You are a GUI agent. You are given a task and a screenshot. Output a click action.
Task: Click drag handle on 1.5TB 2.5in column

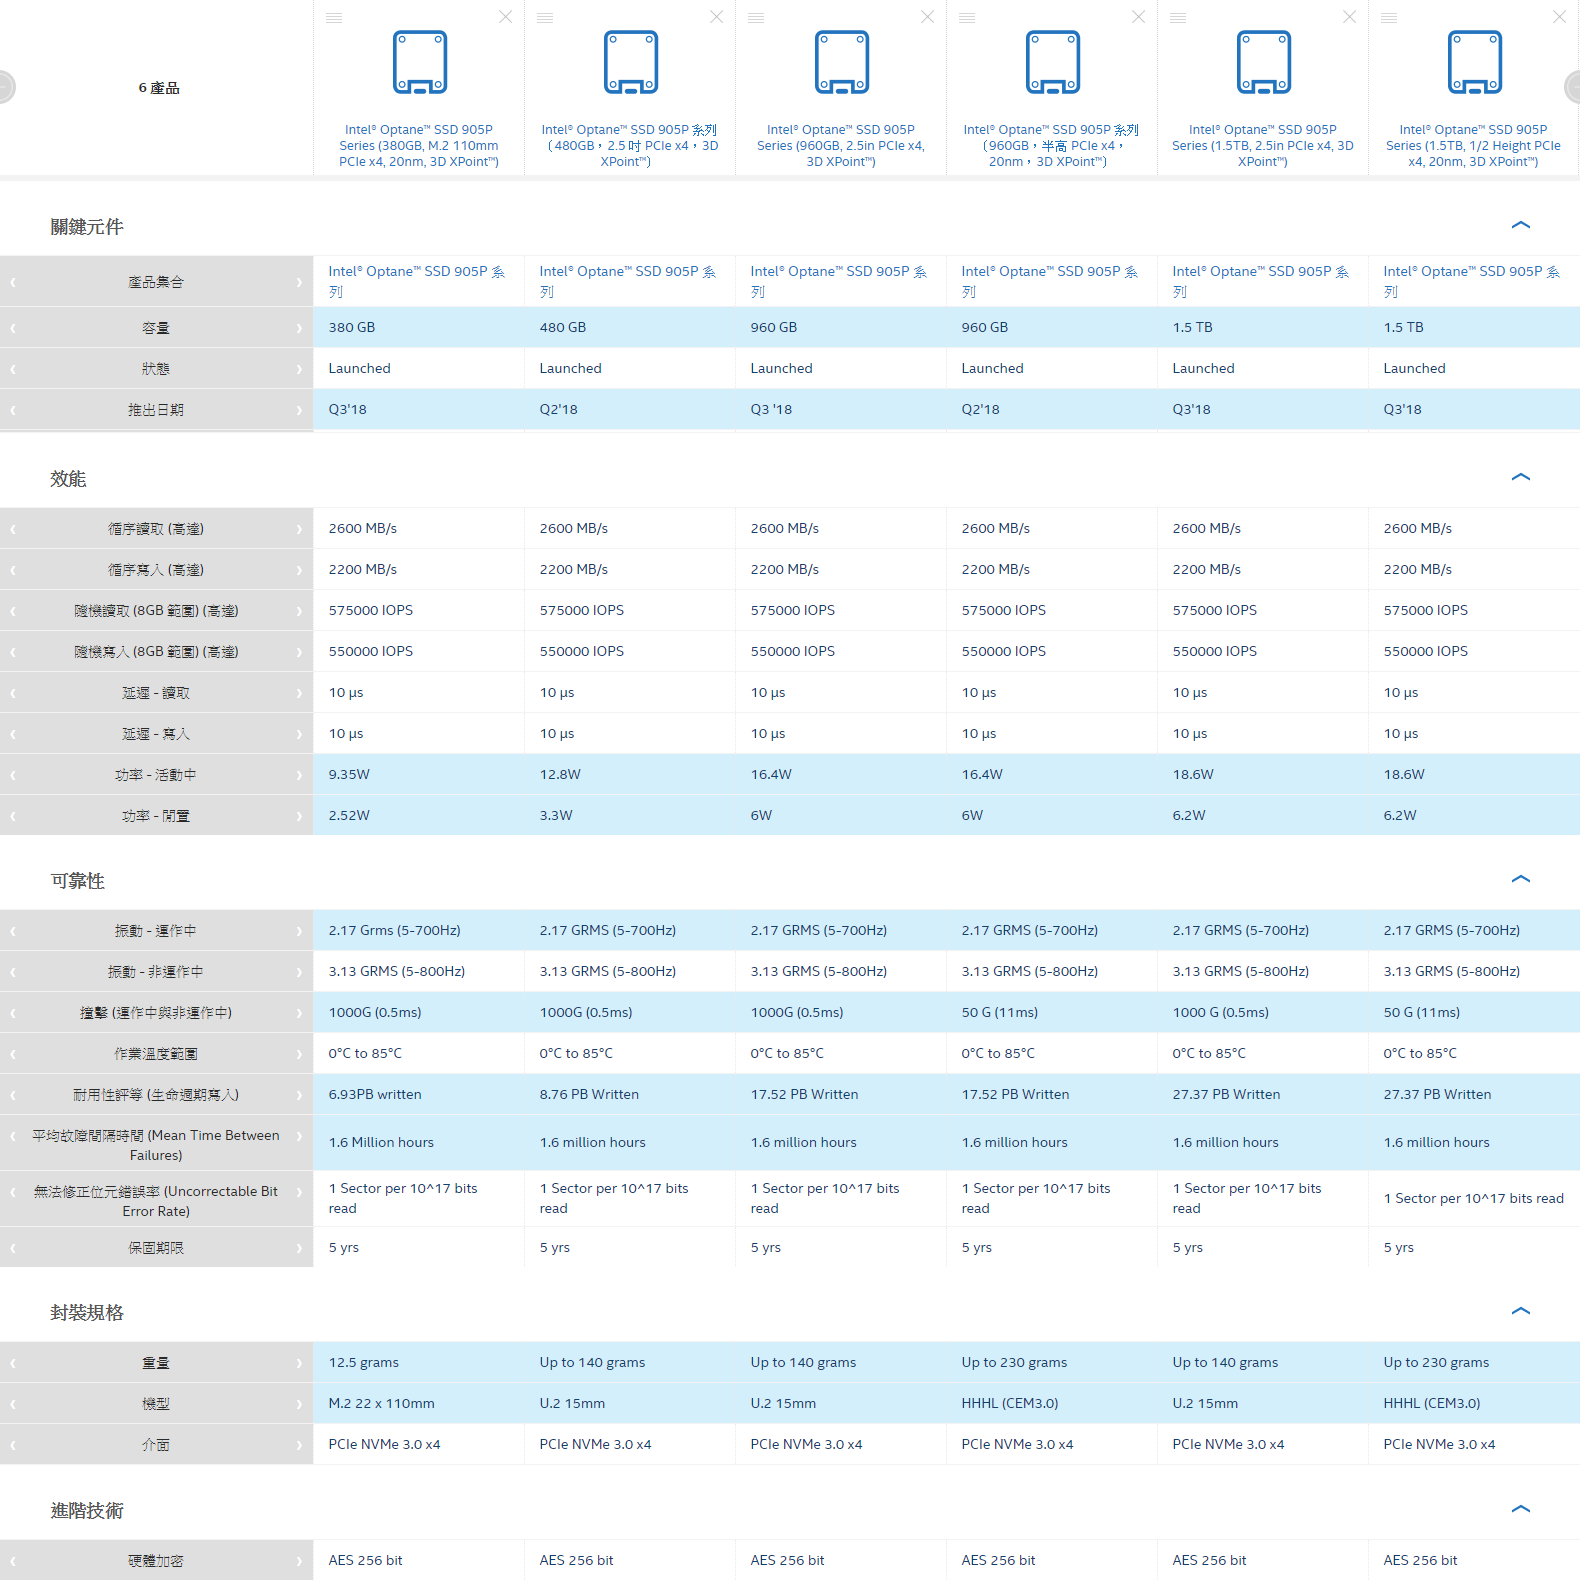click(1178, 18)
